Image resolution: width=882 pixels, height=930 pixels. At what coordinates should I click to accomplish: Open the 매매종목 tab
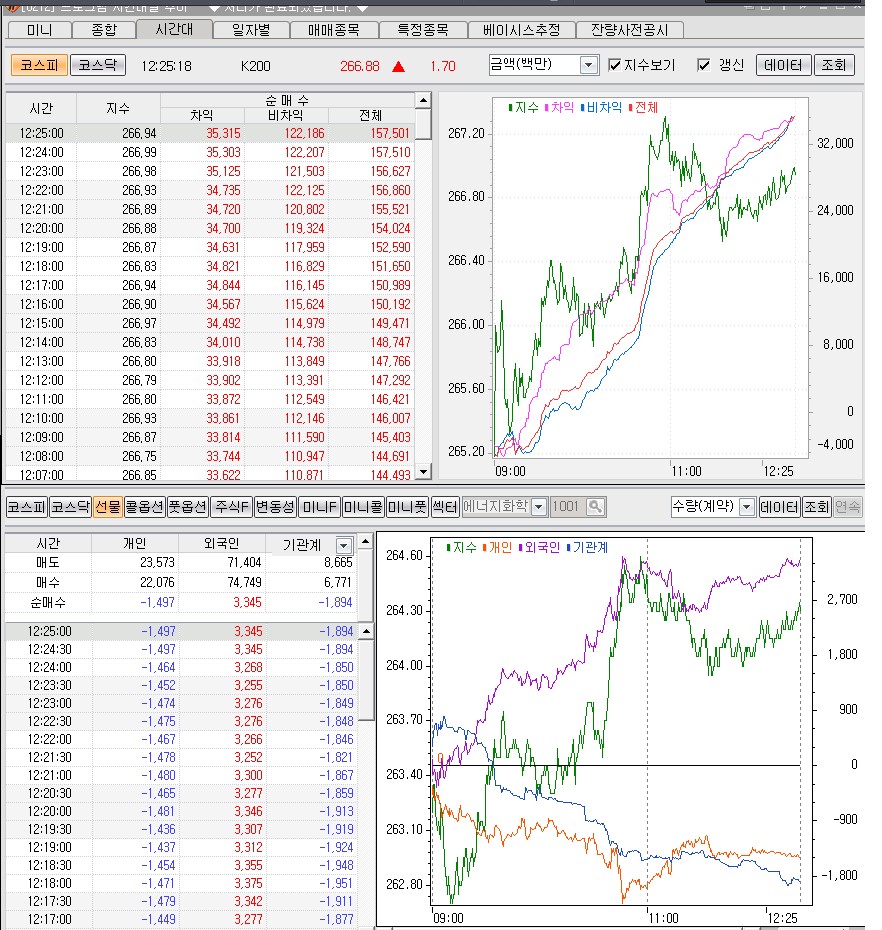pyautogui.click(x=341, y=30)
